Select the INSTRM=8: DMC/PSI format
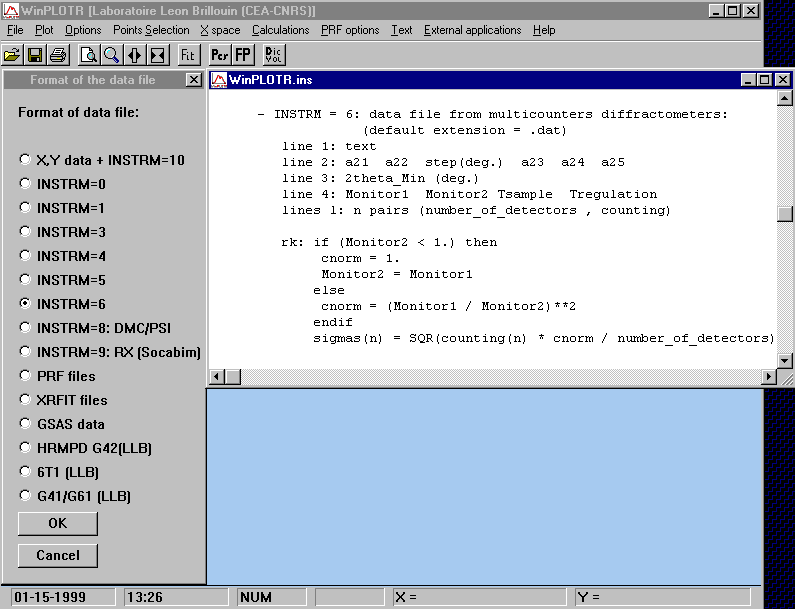 point(25,328)
